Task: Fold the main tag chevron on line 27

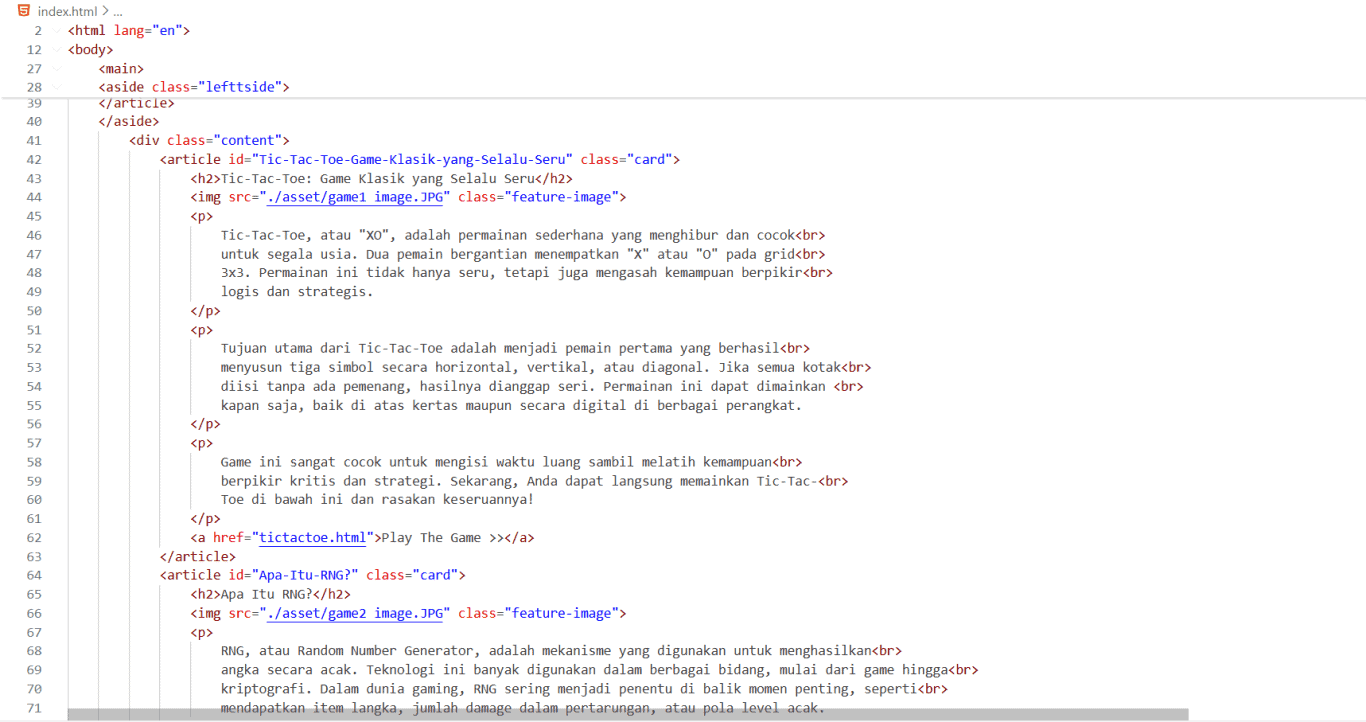Action: pyautogui.click(x=56, y=69)
